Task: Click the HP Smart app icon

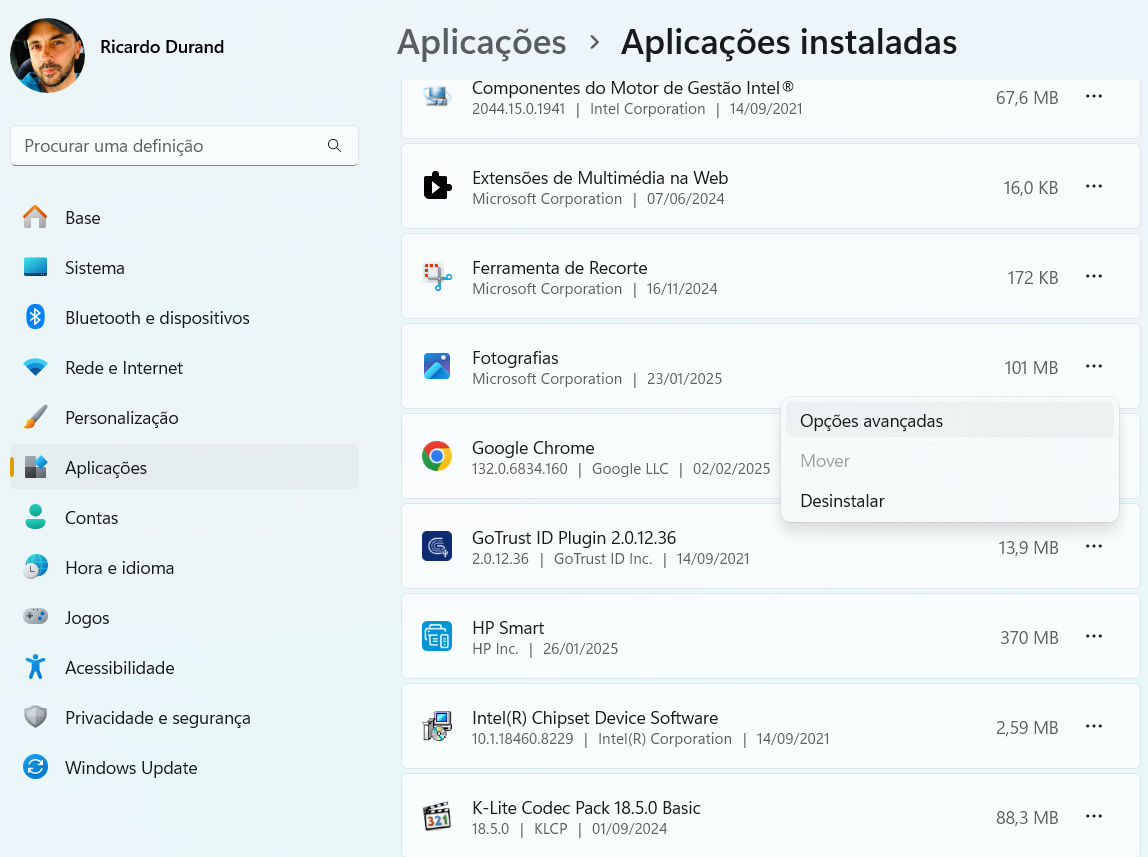Action: 437,637
